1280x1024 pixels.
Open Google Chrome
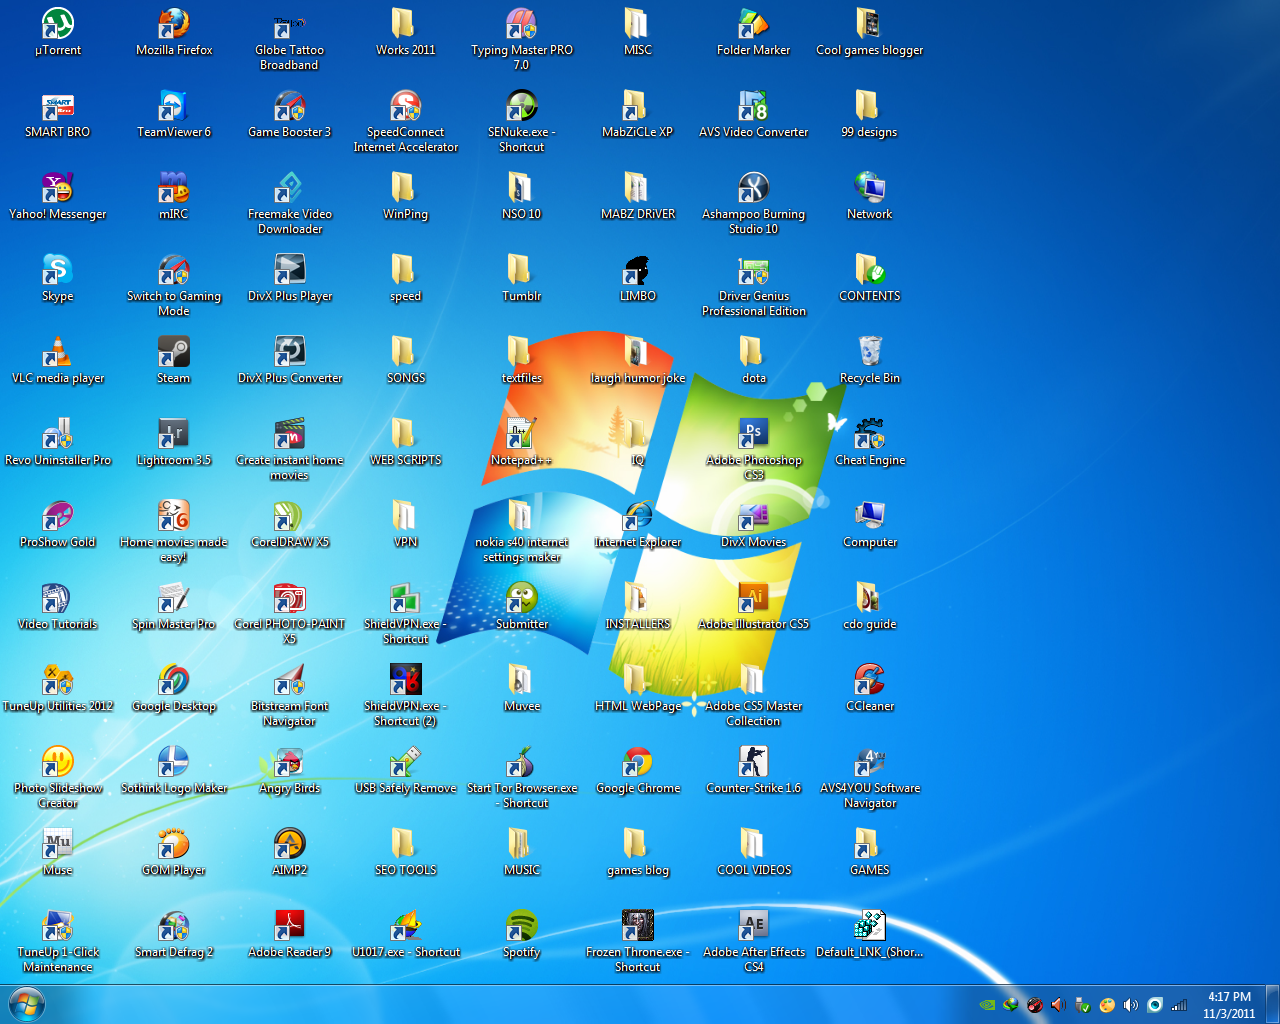(637, 762)
